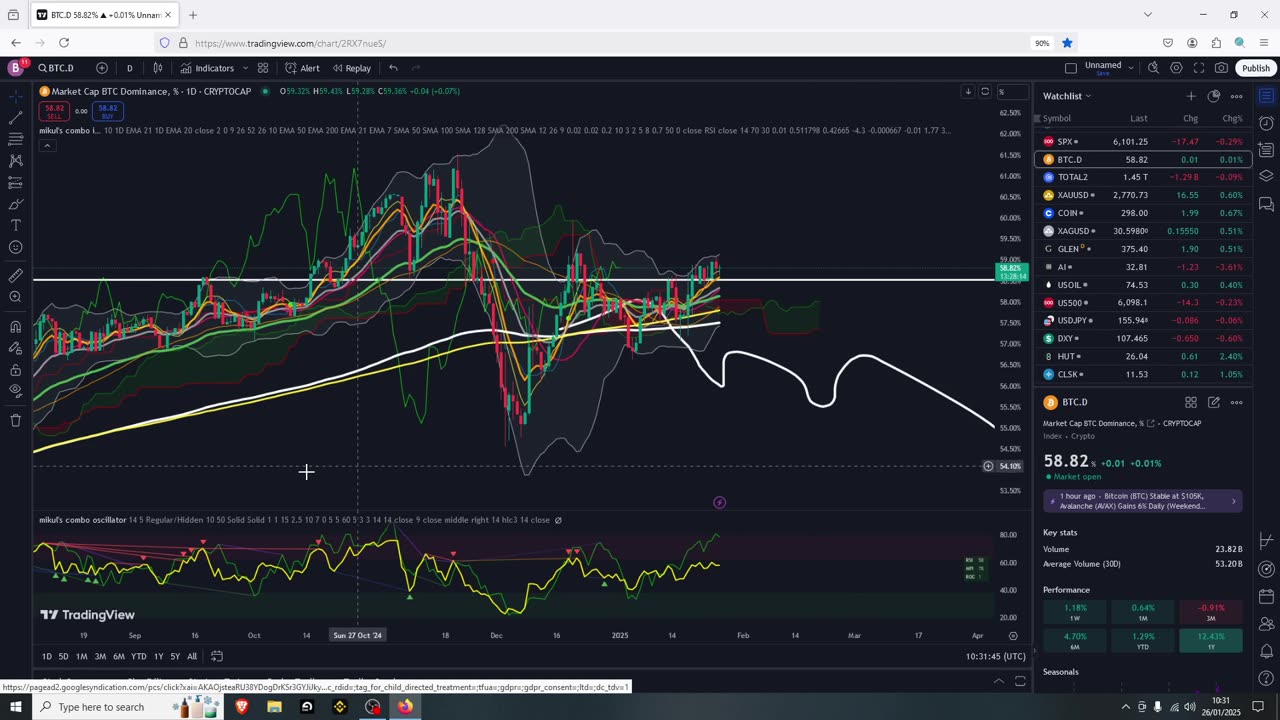This screenshot has width=1280, height=720.
Task: Collapse the indicator legend arrow
Action: pyautogui.click(x=46, y=145)
